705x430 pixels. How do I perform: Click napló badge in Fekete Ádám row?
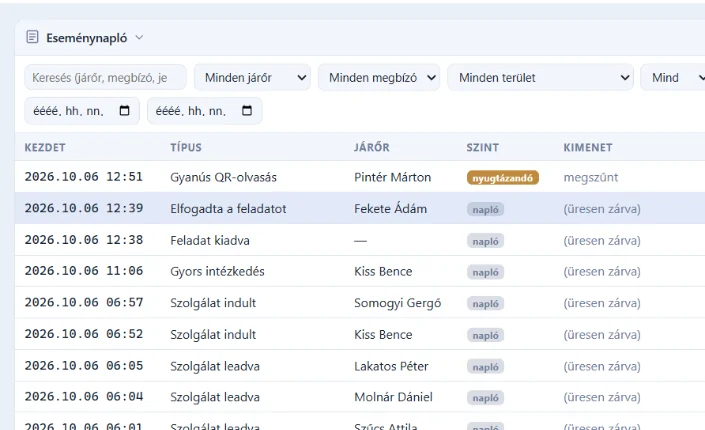[486, 210]
